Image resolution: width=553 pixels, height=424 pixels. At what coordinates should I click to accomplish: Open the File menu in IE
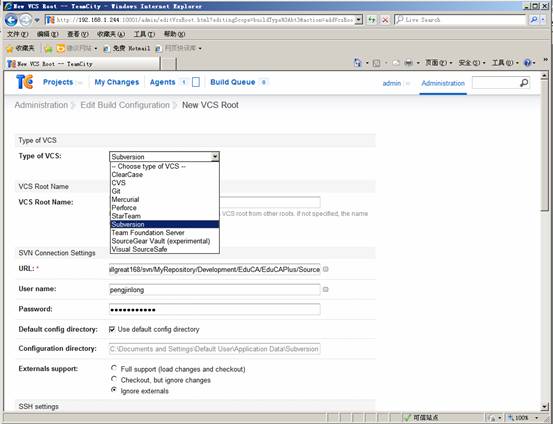coord(17,34)
